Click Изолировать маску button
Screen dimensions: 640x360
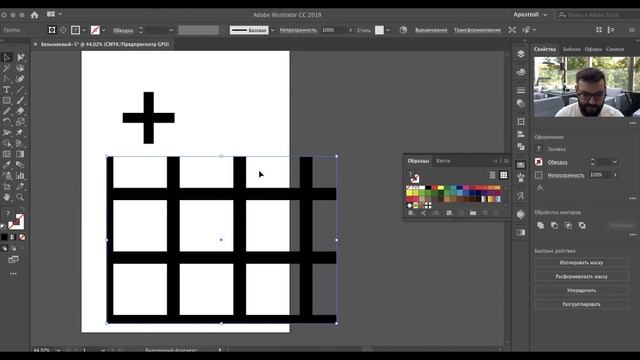point(581,262)
